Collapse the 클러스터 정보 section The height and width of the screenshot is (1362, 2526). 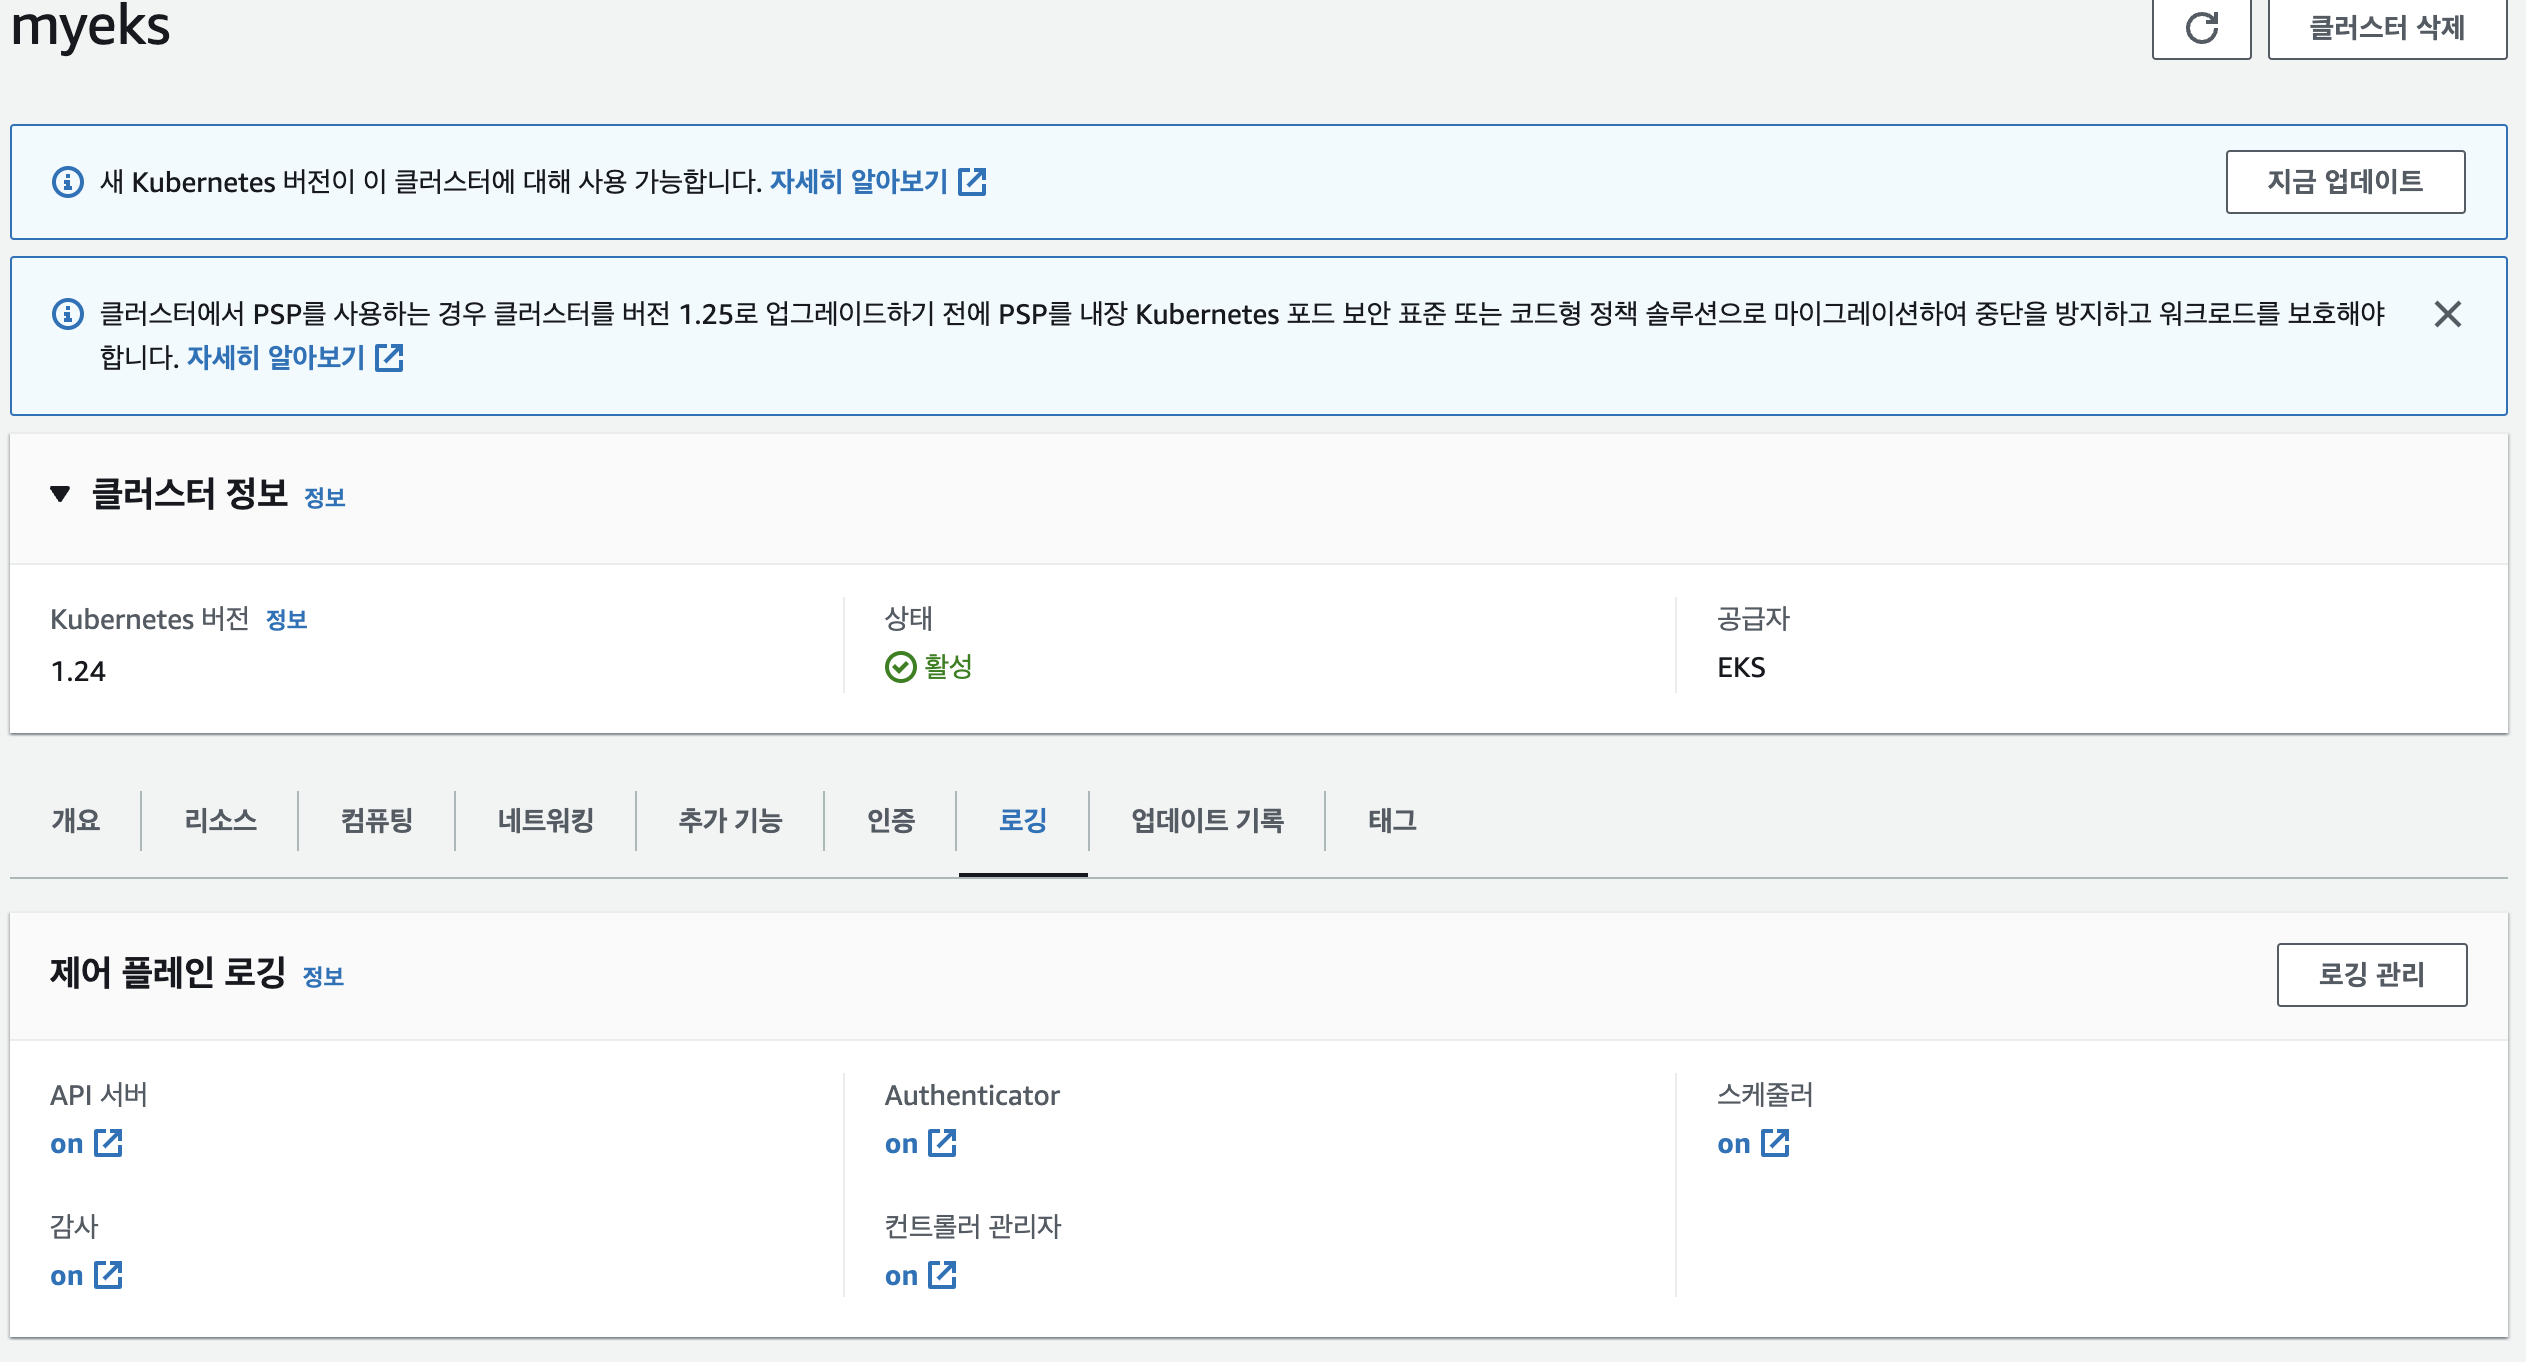pyautogui.click(x=60, y=493)
